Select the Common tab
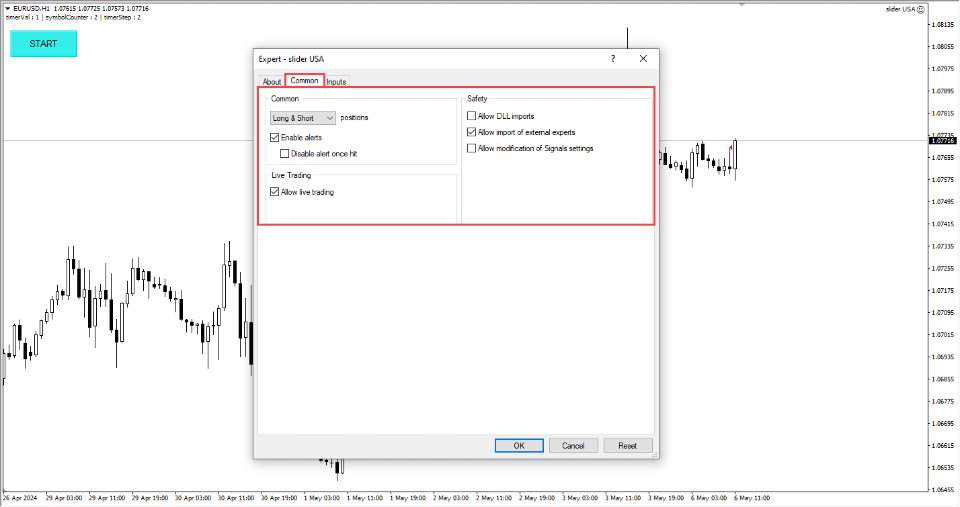 pyautogui.click(x=304, y=81)
